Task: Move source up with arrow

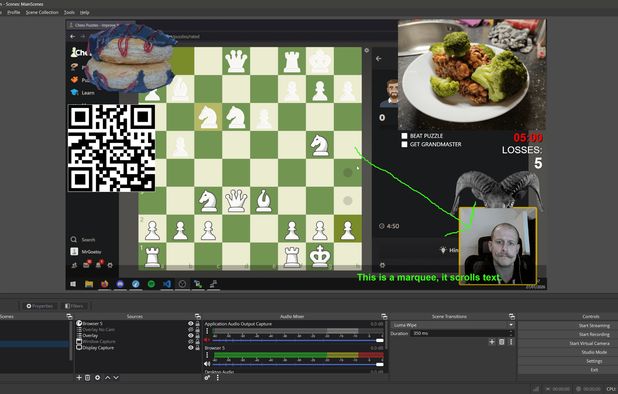Action: [108, 377]
